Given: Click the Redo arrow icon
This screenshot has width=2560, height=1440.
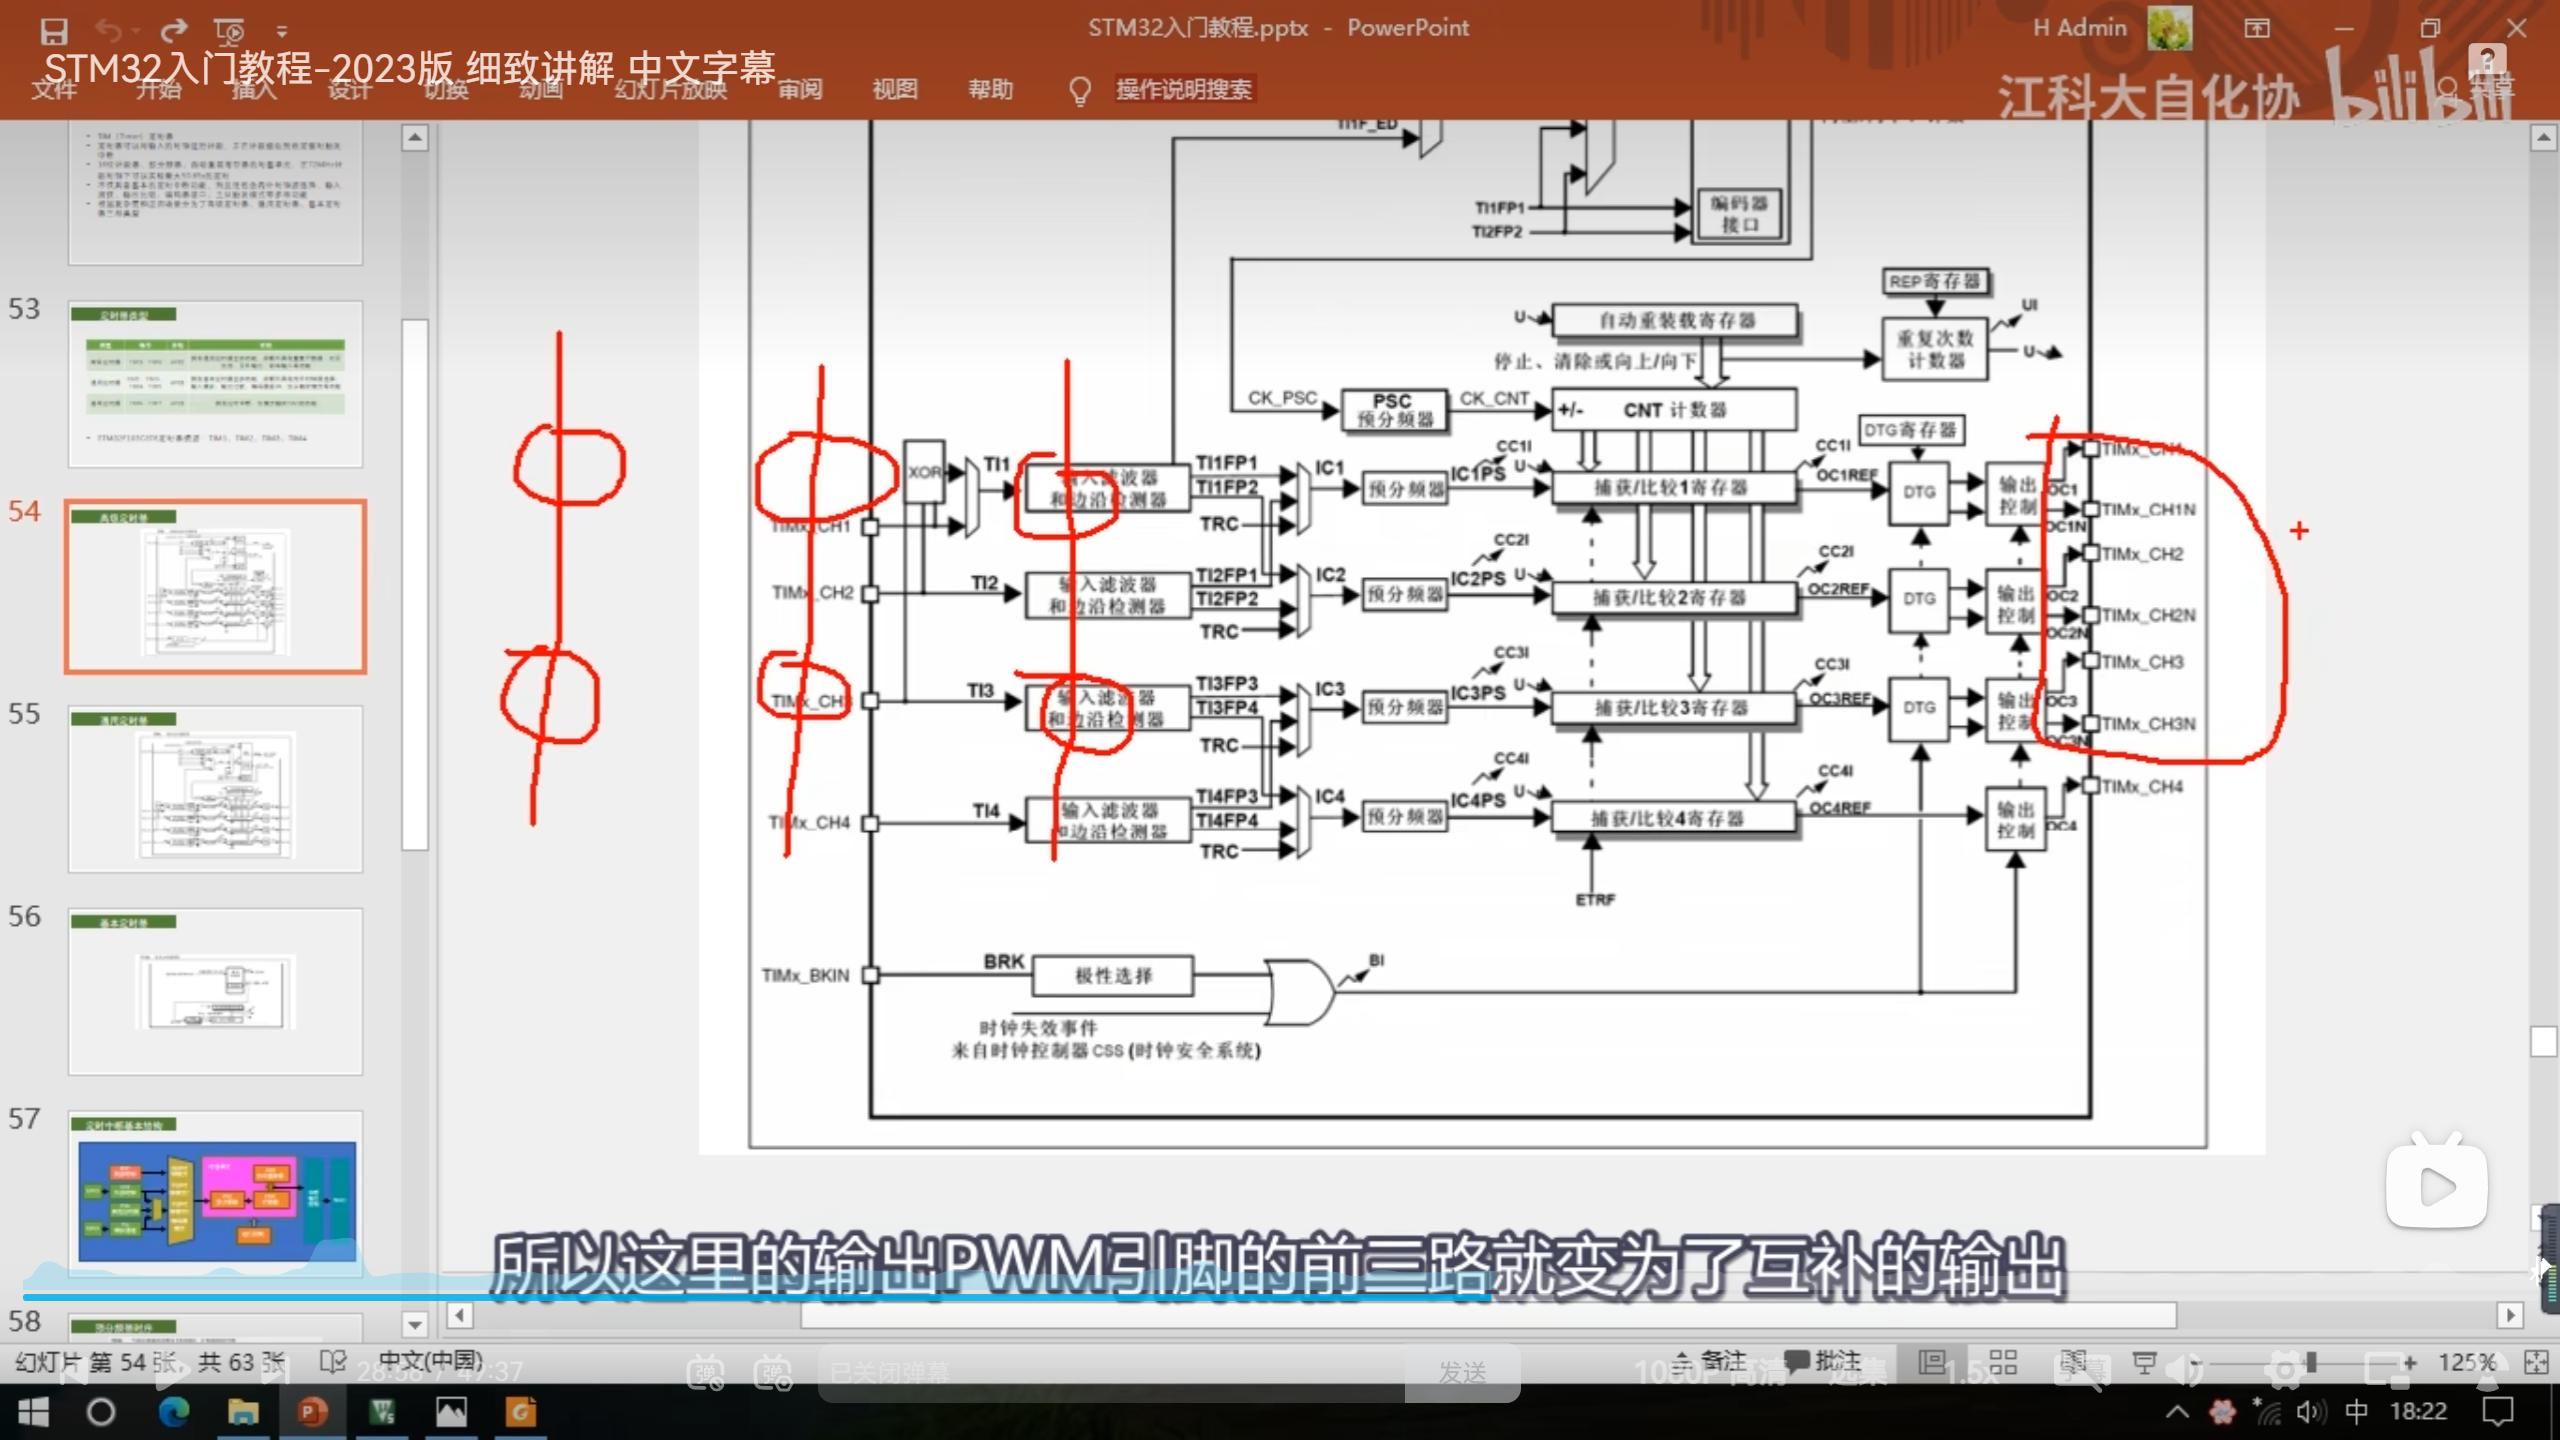Looking at the screenshot, I should (174, 30).
